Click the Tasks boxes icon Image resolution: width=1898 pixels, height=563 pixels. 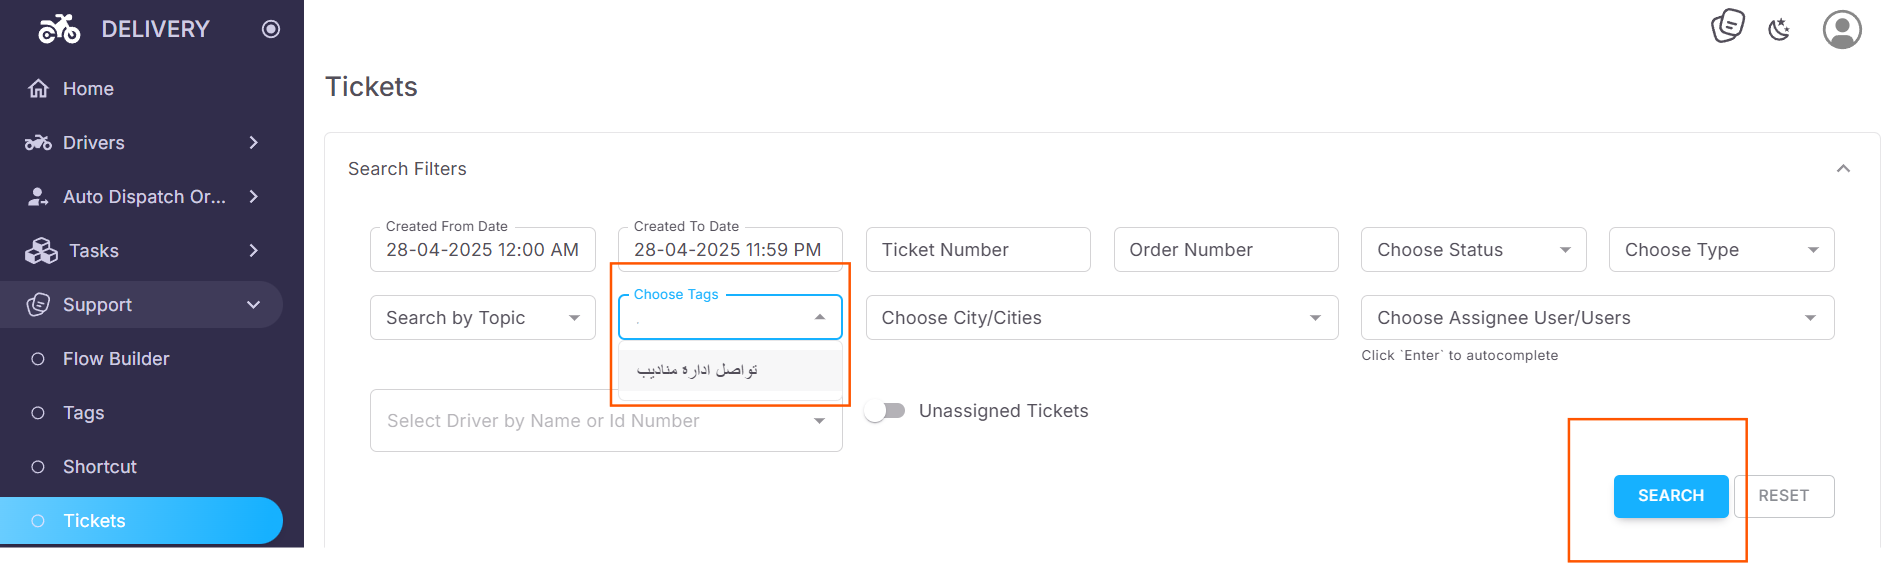(41, 251)
